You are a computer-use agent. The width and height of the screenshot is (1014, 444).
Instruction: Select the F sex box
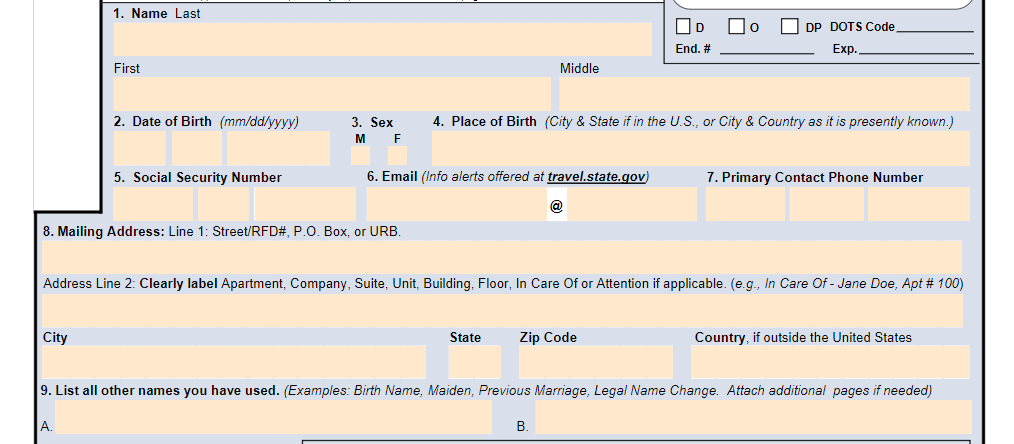coord(397,155)
